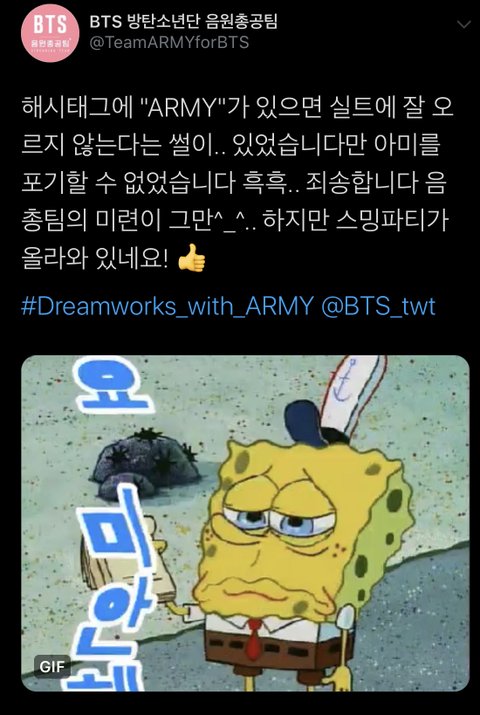Click the blue 요 caption letter in GIF
Viewport: 480px width, 715px height.
click(x=111, y=383)
